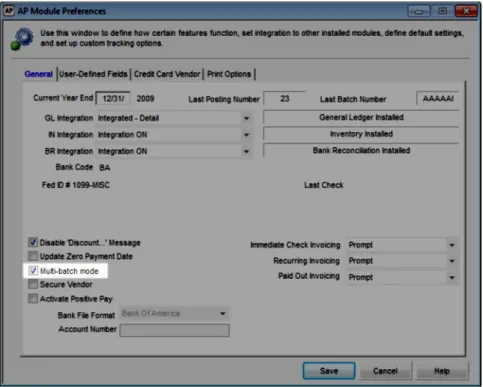Screen dimensions: 483x387
Task: Click the Cancel button
Action: [x=385, y=371]
